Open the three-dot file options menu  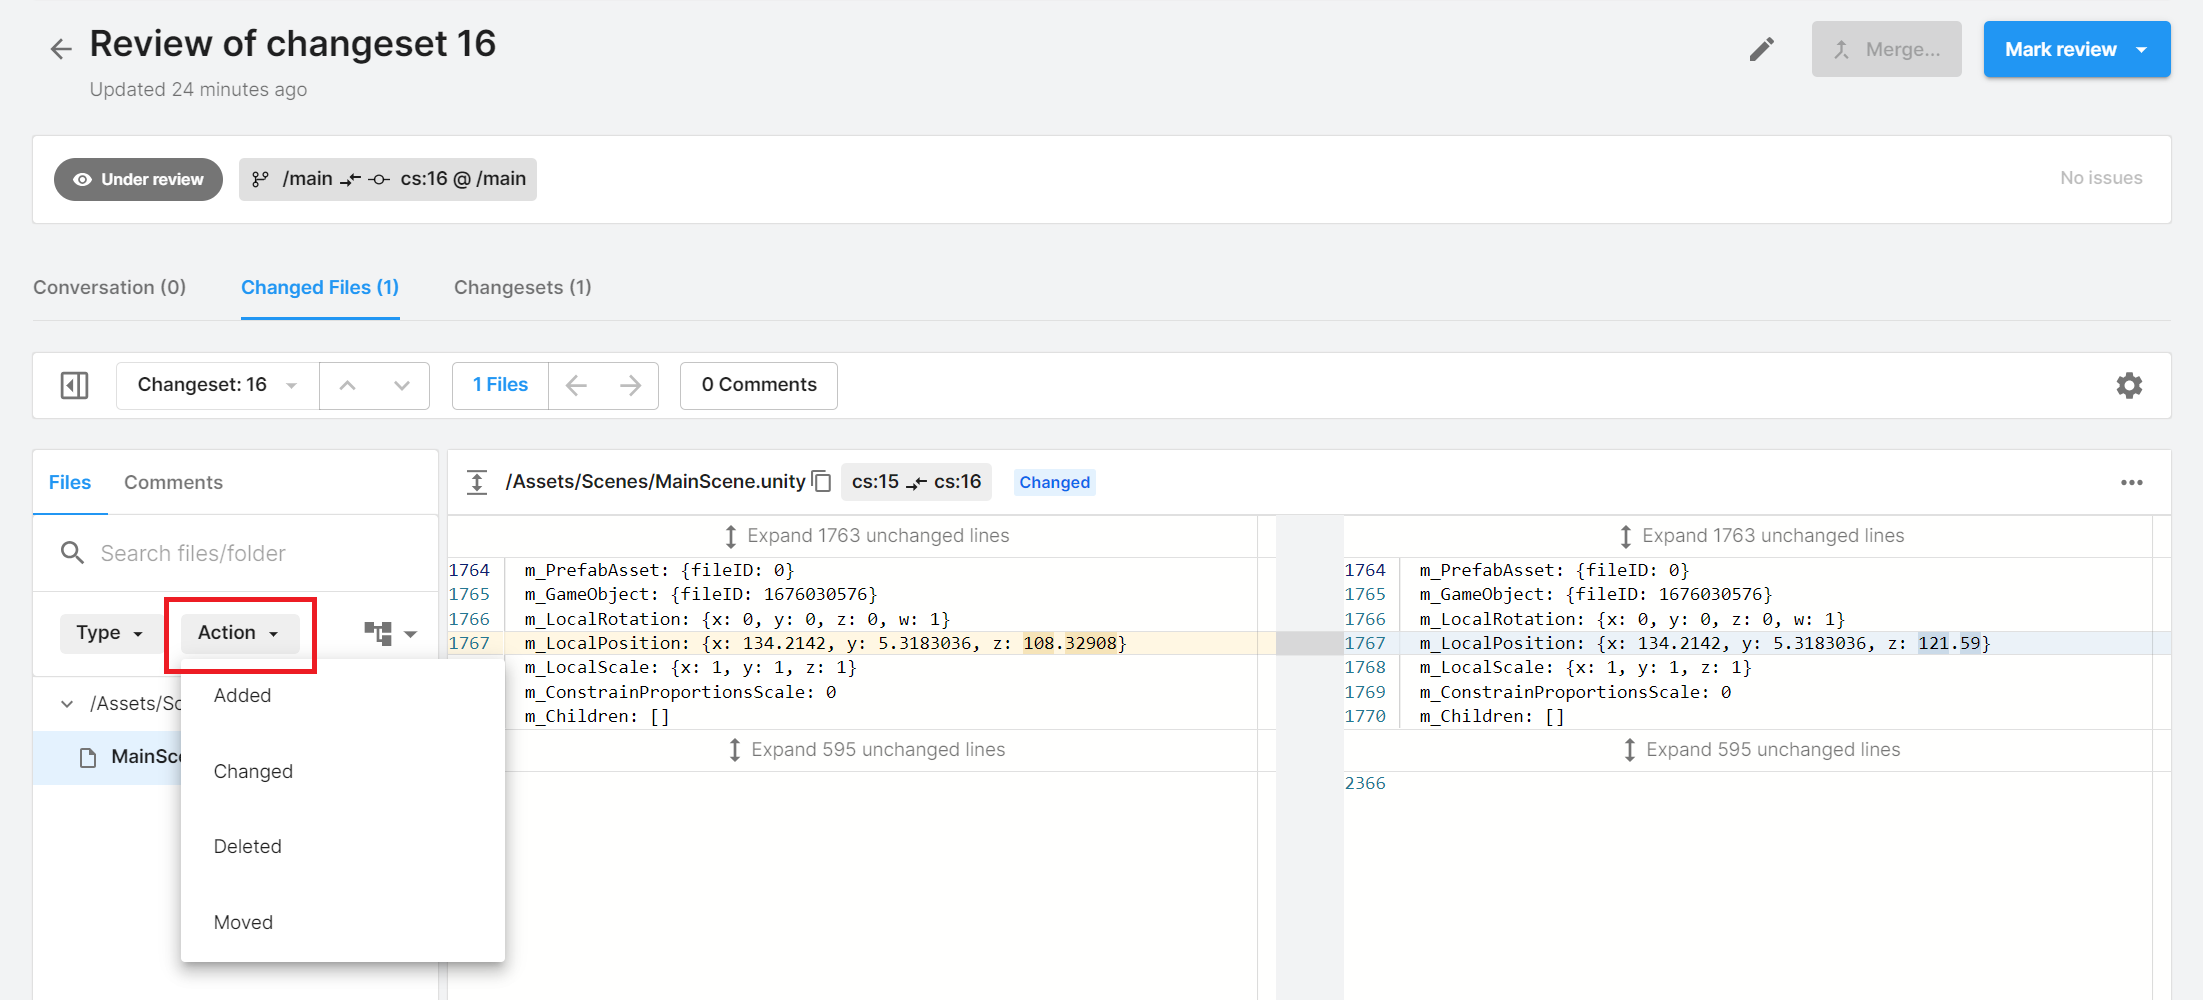click(x=2131, y=482)
